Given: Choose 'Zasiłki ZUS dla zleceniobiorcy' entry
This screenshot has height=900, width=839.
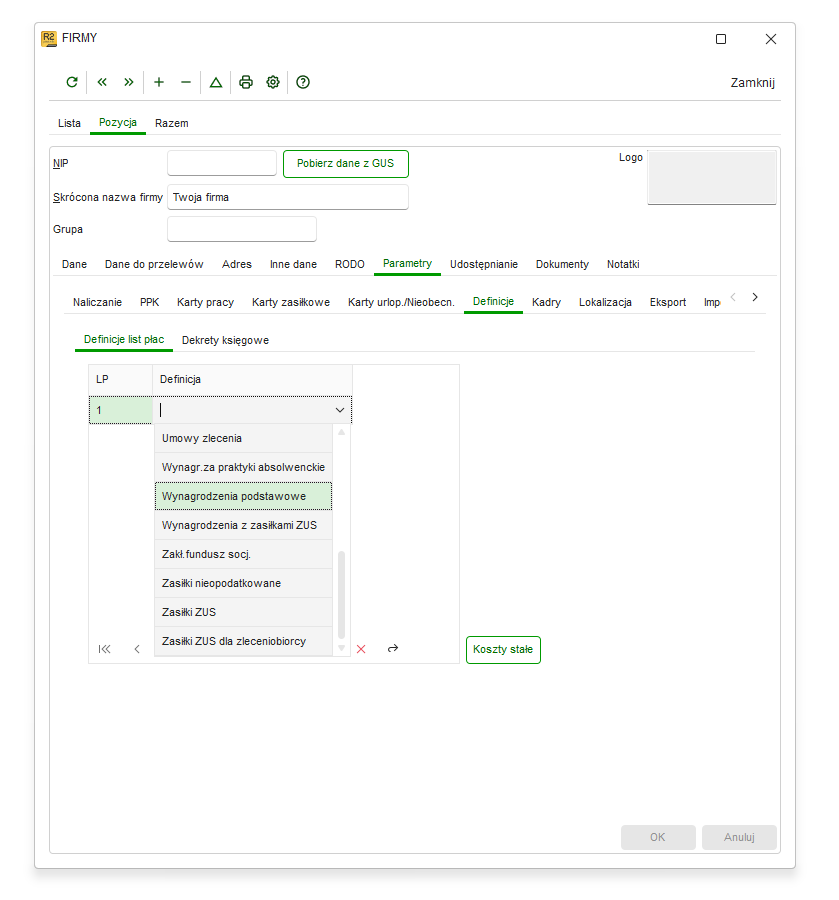Looking at the screenshot, I should coord(243,641).
